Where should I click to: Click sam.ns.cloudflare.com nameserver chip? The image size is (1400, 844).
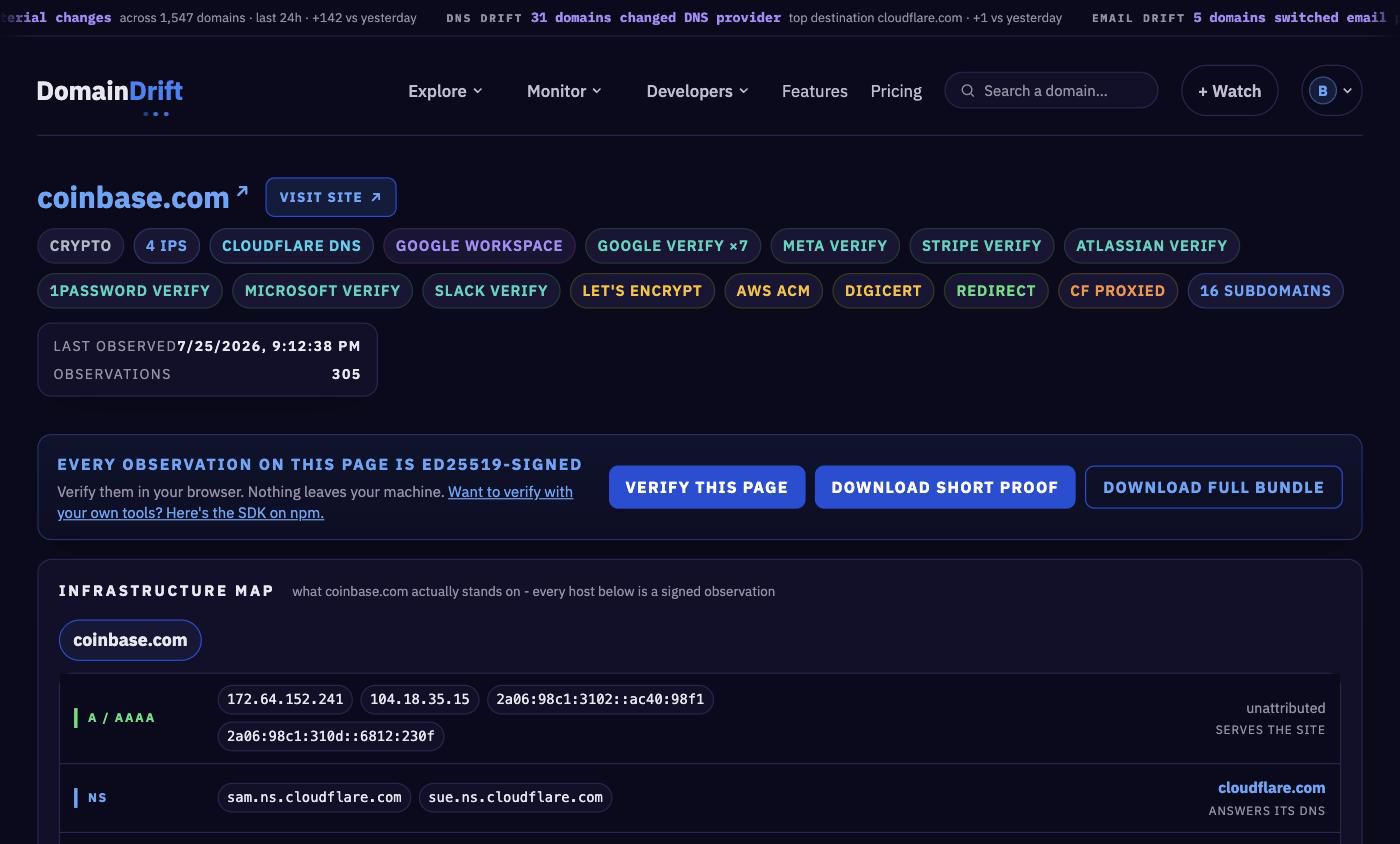(x=314, y=797)
